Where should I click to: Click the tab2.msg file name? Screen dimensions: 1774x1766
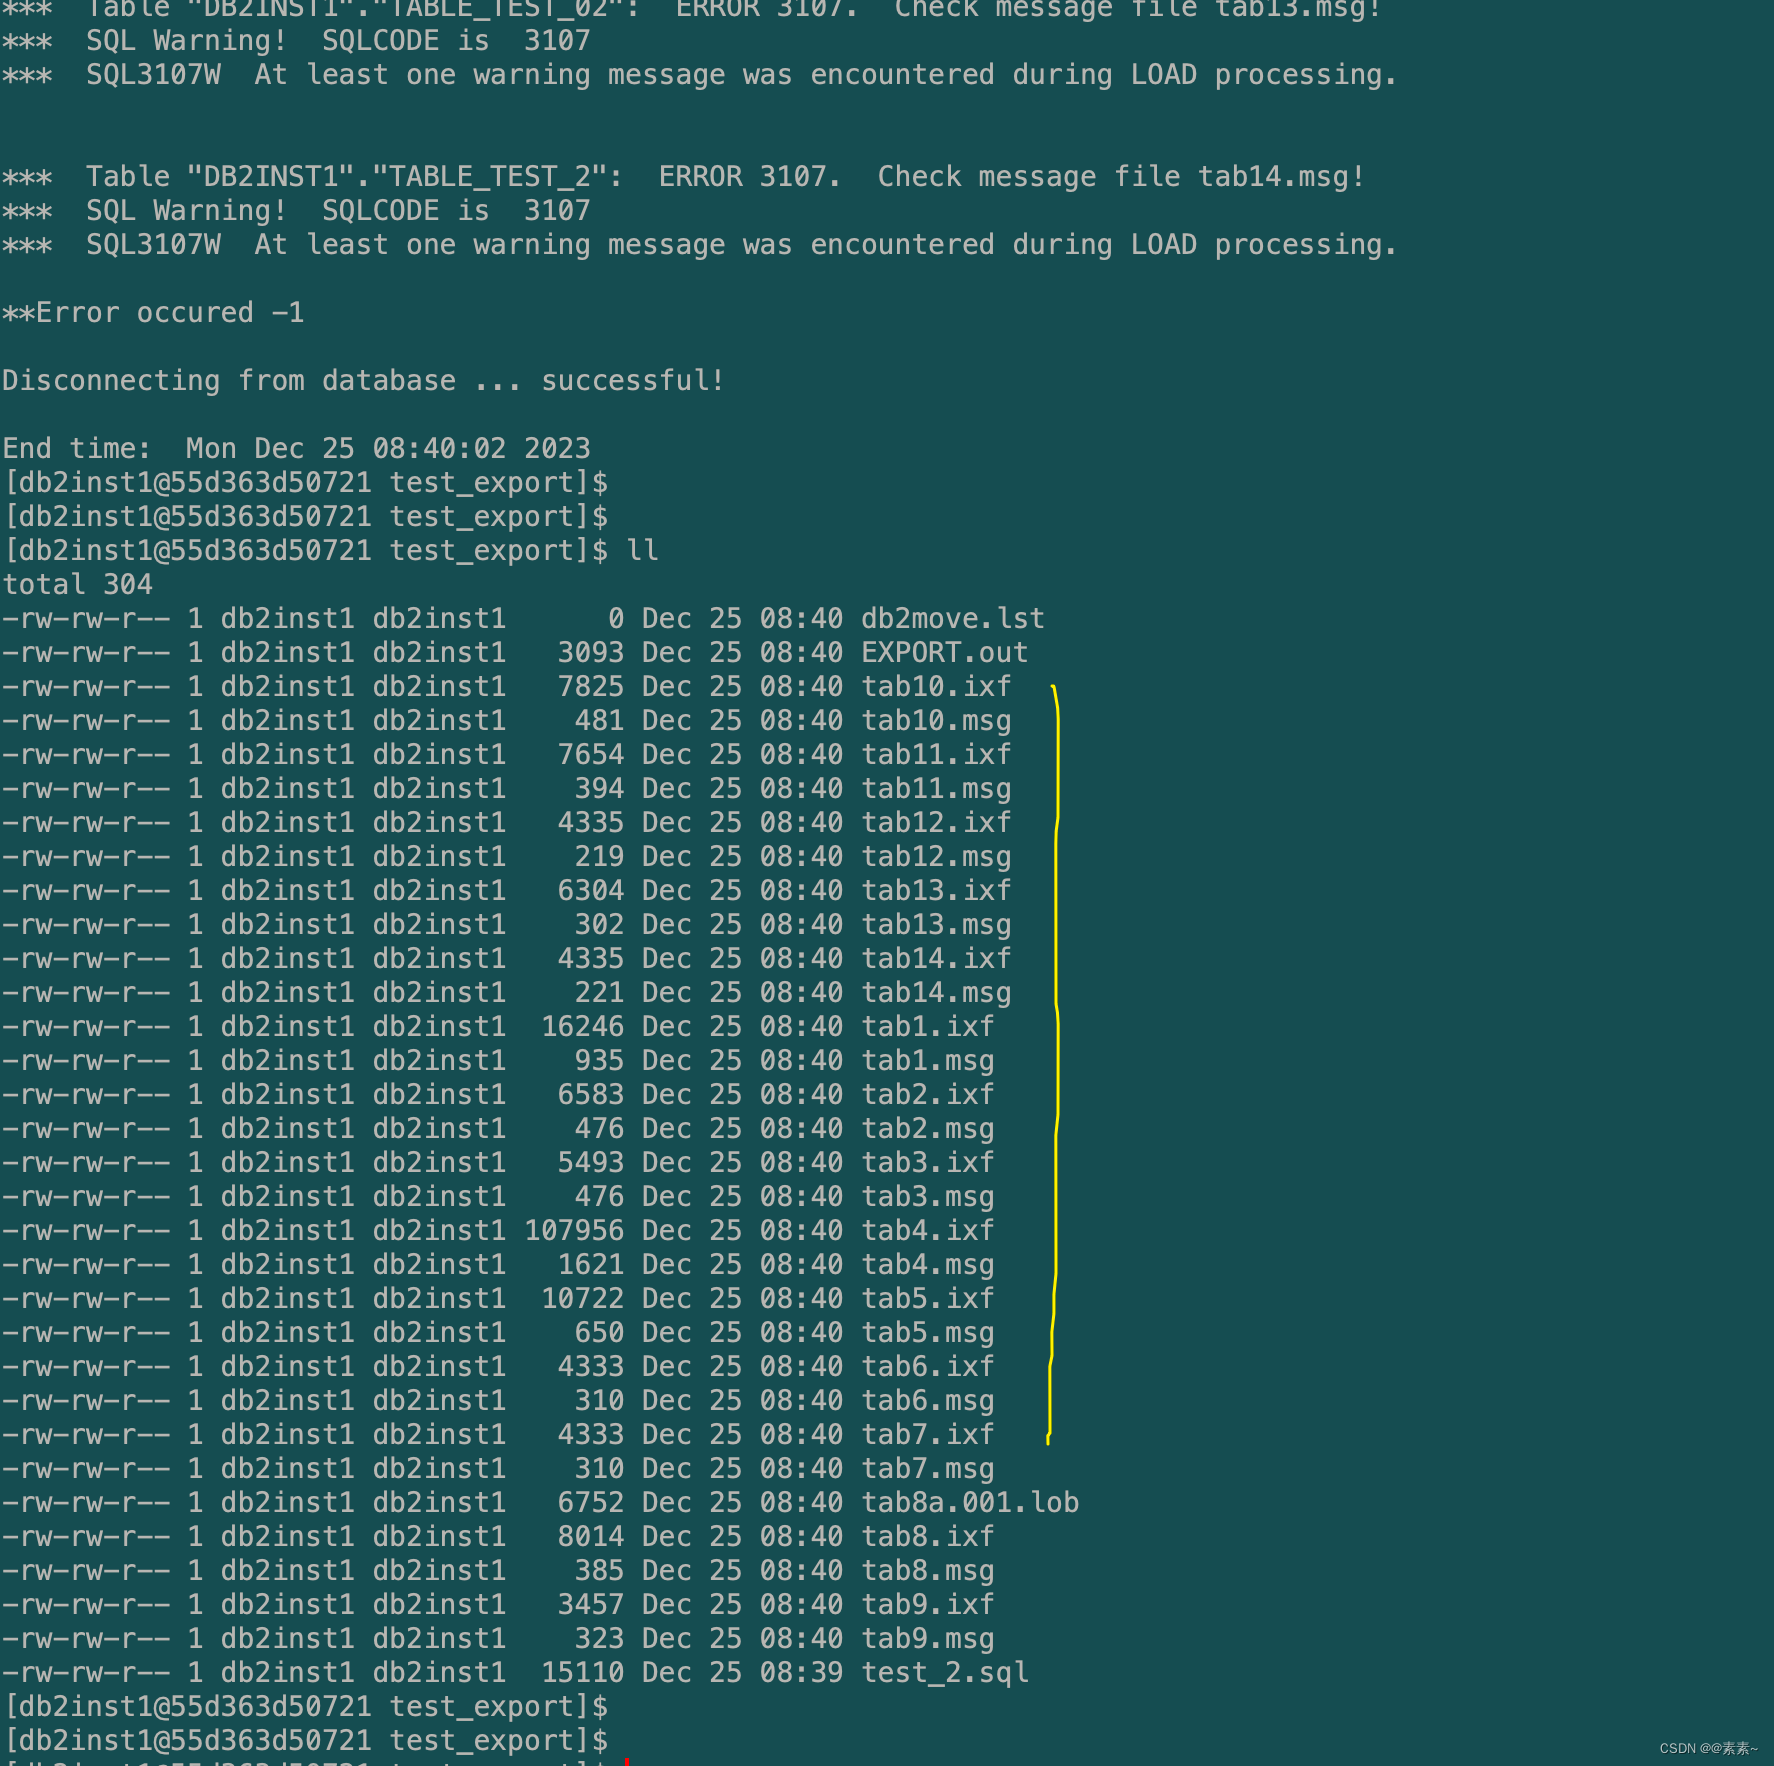pos(928,1129)
